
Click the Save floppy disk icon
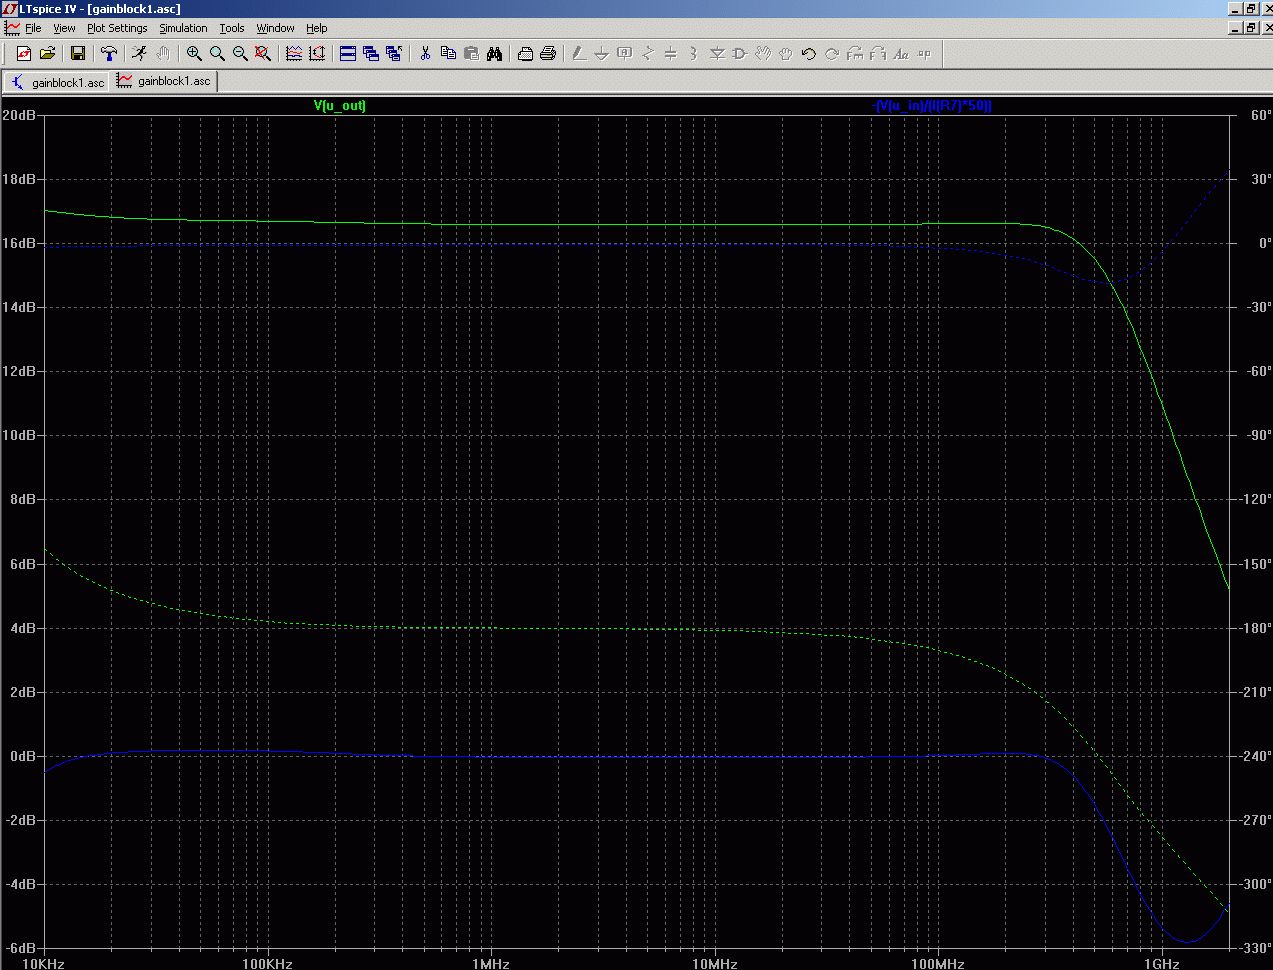[77, 53]
